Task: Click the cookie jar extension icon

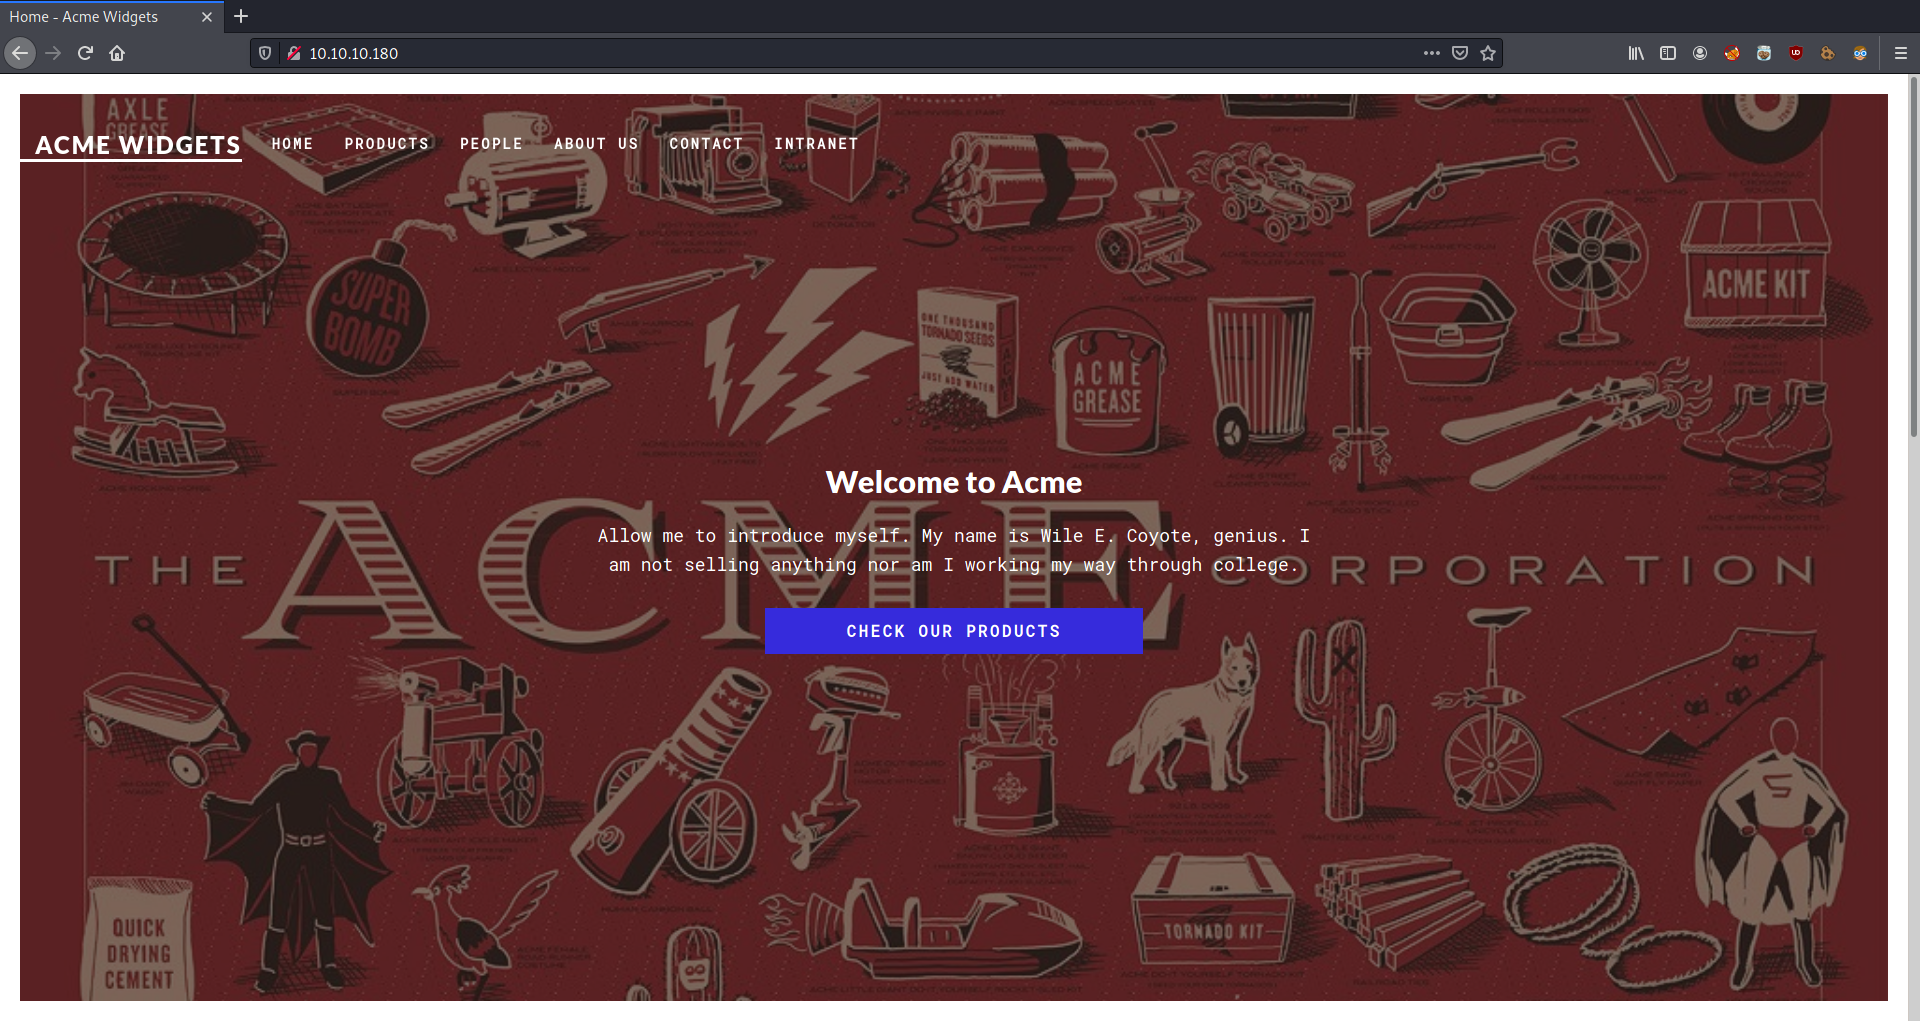Action: pyautogui.click(x=1764, y=53)
